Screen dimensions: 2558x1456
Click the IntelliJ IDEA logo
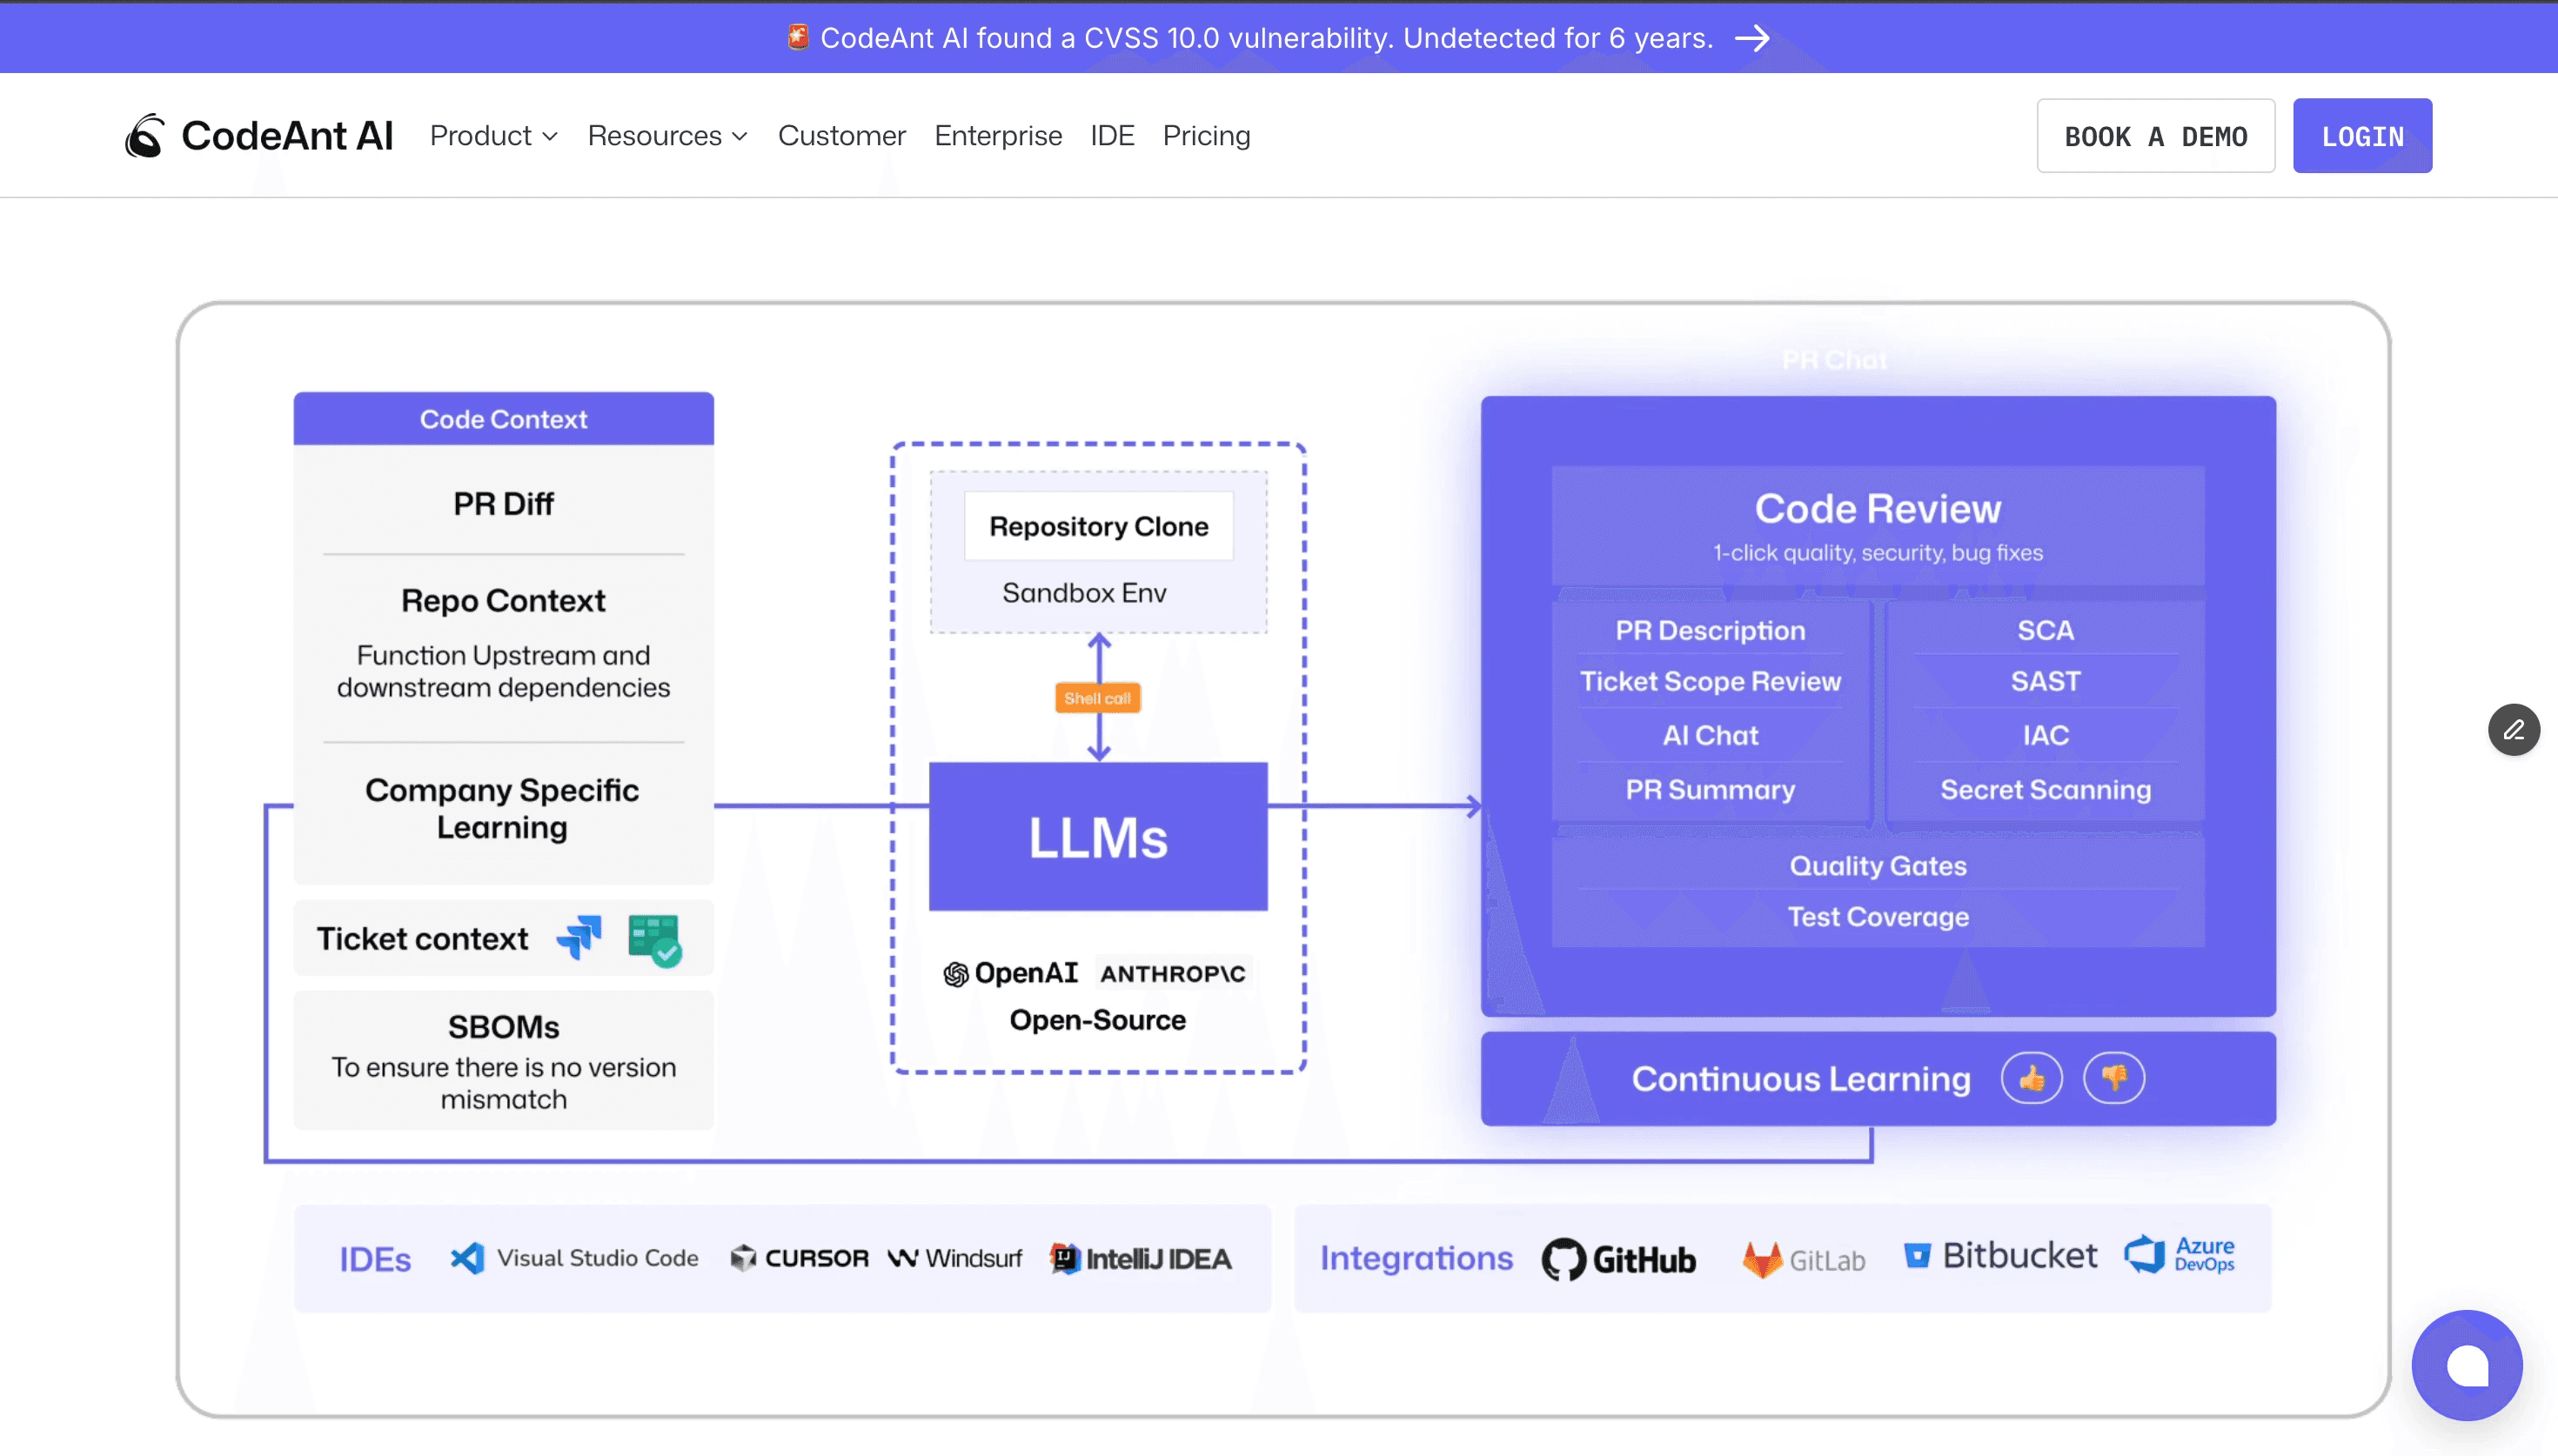click(x=1140, y=1258)
